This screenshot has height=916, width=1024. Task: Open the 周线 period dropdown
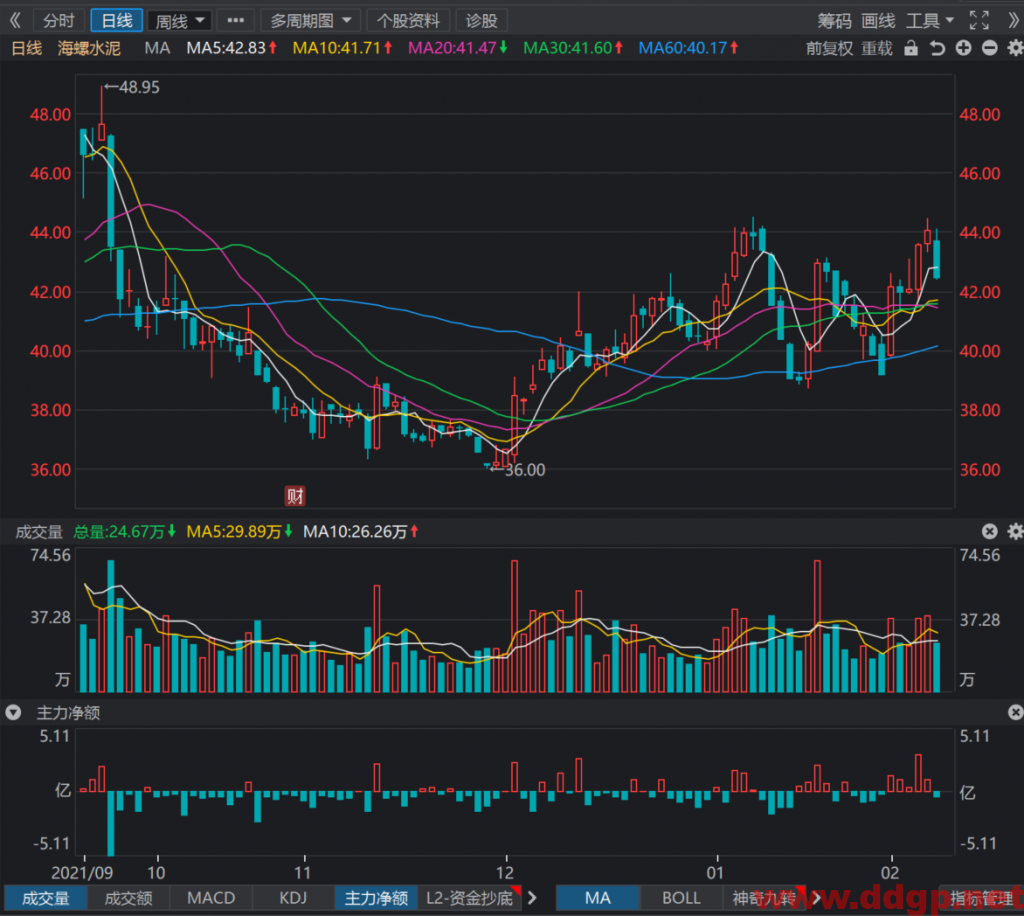[x=180, y=21]
